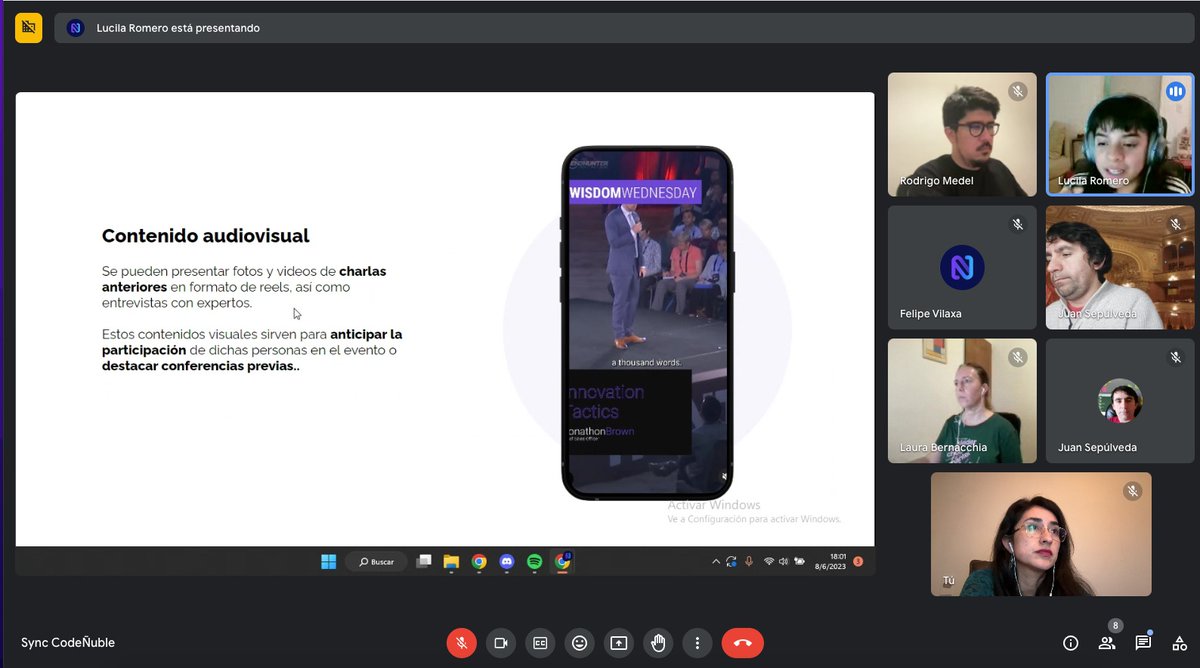Screen dimensions: 1200x668
Task: Enable closed captions
Action: [x=540, y=643]
